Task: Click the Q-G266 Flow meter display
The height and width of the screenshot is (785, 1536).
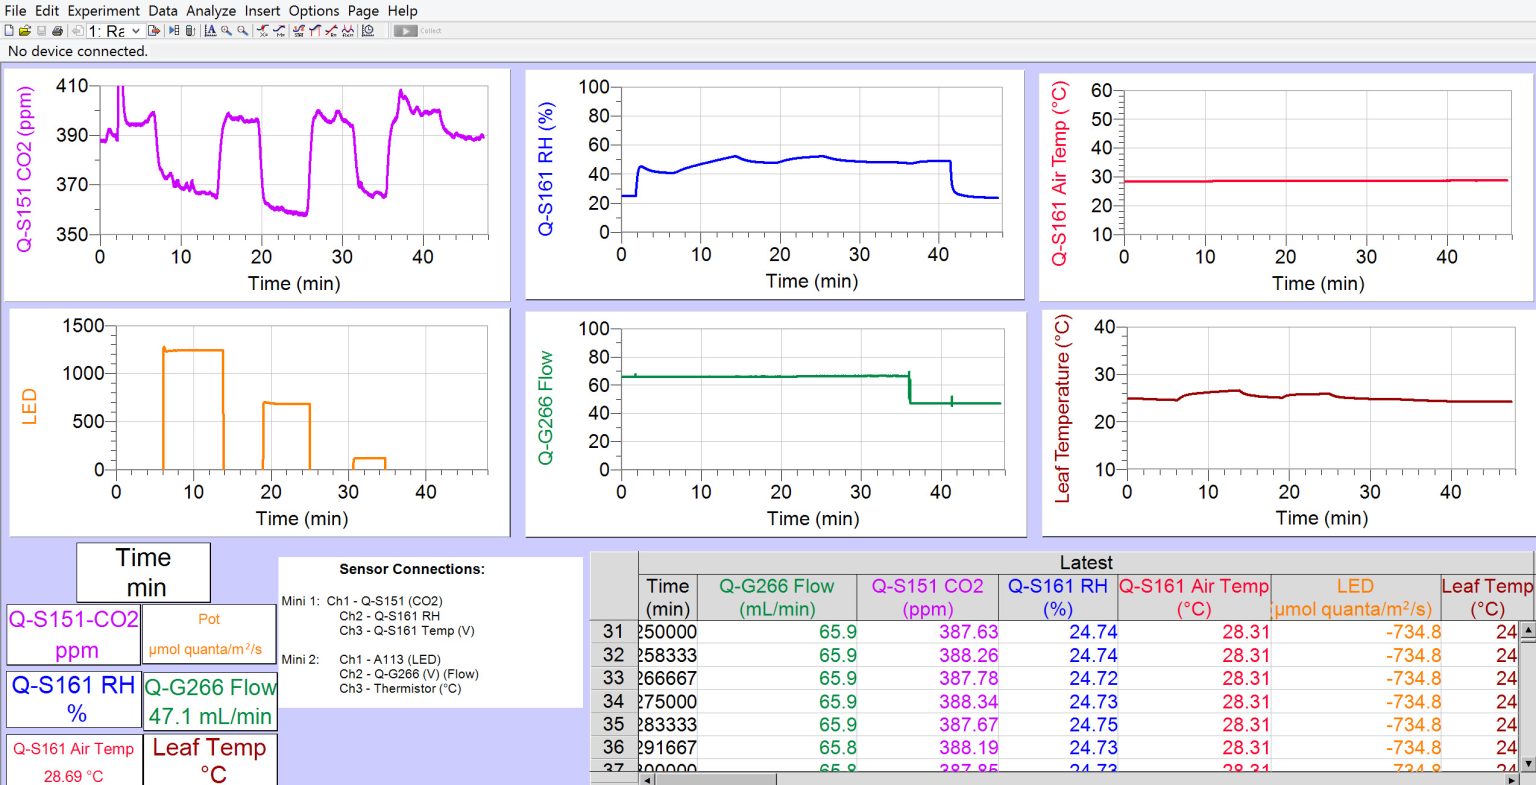Action: 210,701
